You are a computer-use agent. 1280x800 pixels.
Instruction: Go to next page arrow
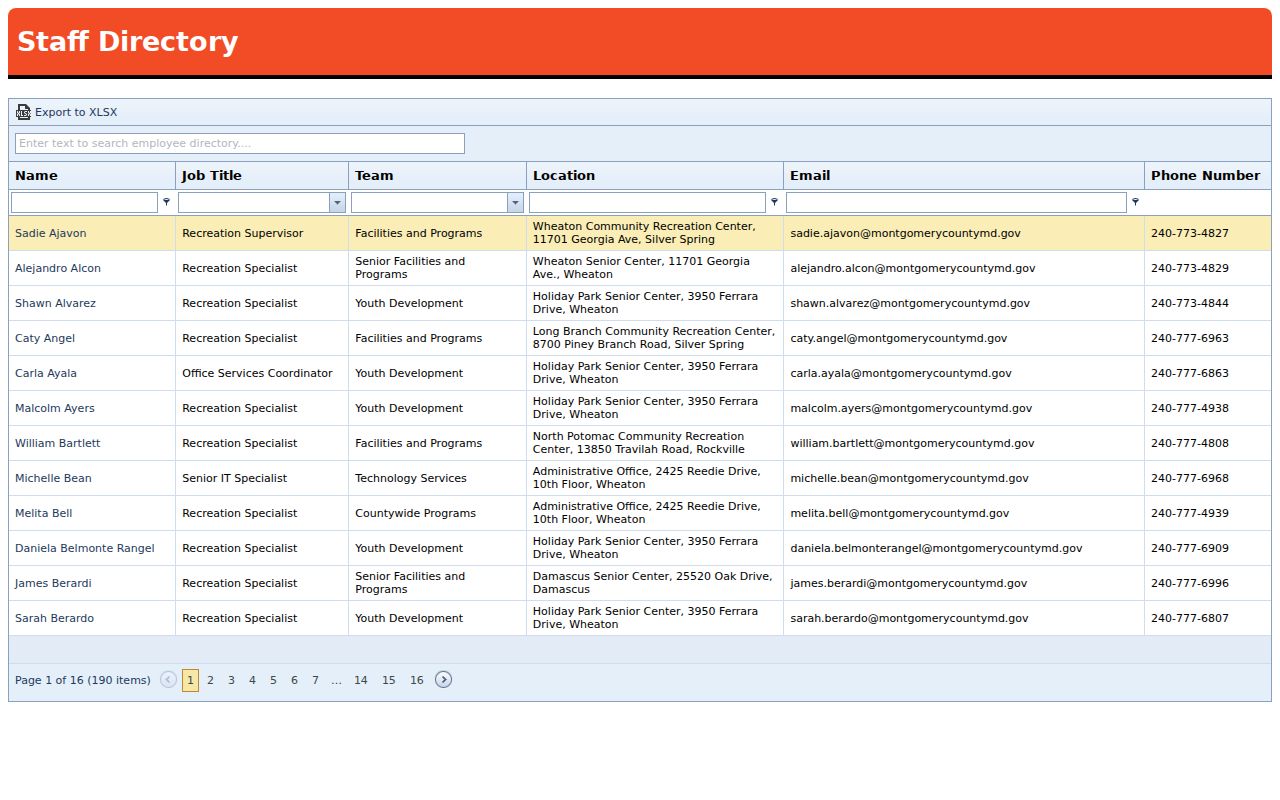point(443,680)
